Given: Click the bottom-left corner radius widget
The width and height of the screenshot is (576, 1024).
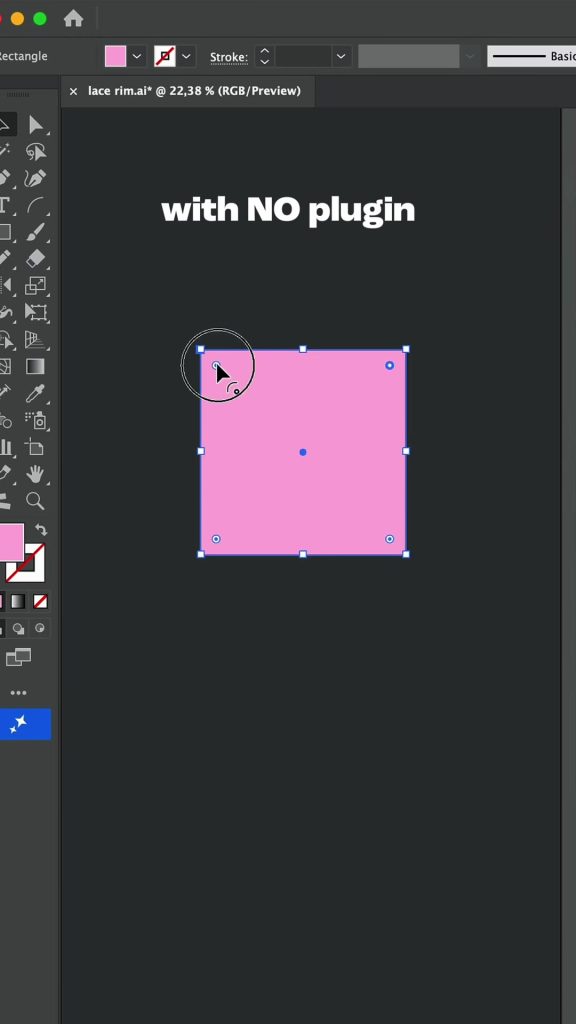Looking at the screenshot, I should click(x=216, y=539).
